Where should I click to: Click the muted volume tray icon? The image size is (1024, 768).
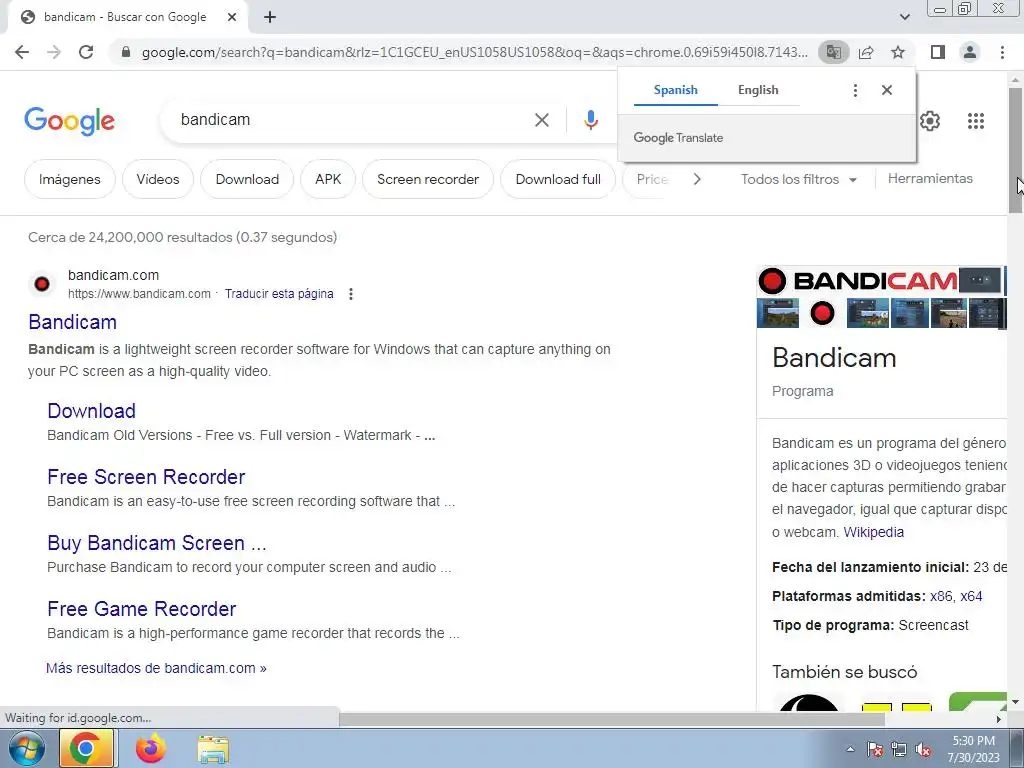(x=922, y=750)
